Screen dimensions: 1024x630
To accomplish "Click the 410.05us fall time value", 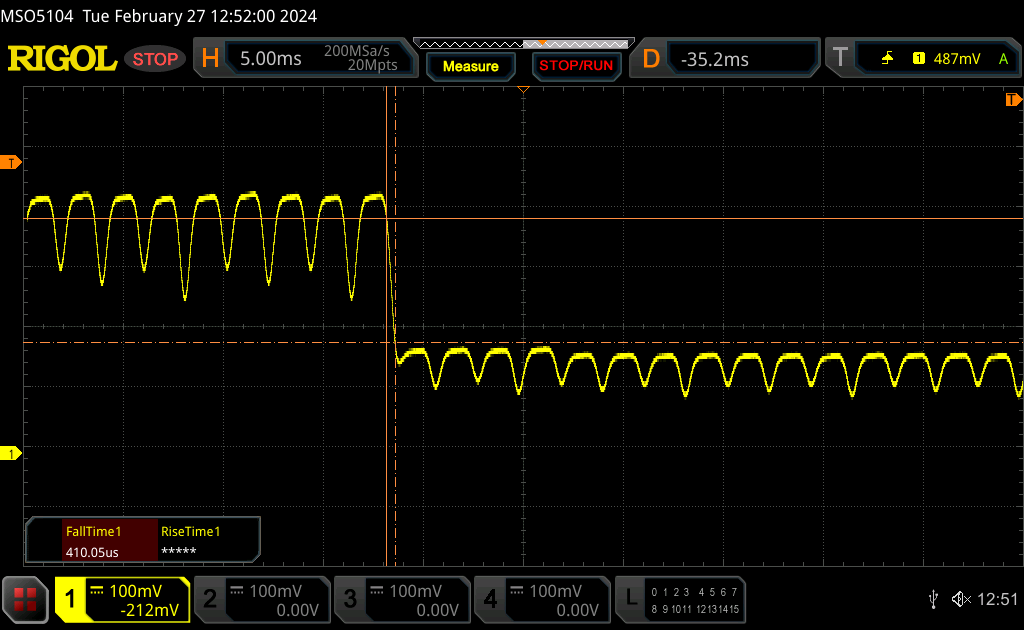I will [92, 552].
